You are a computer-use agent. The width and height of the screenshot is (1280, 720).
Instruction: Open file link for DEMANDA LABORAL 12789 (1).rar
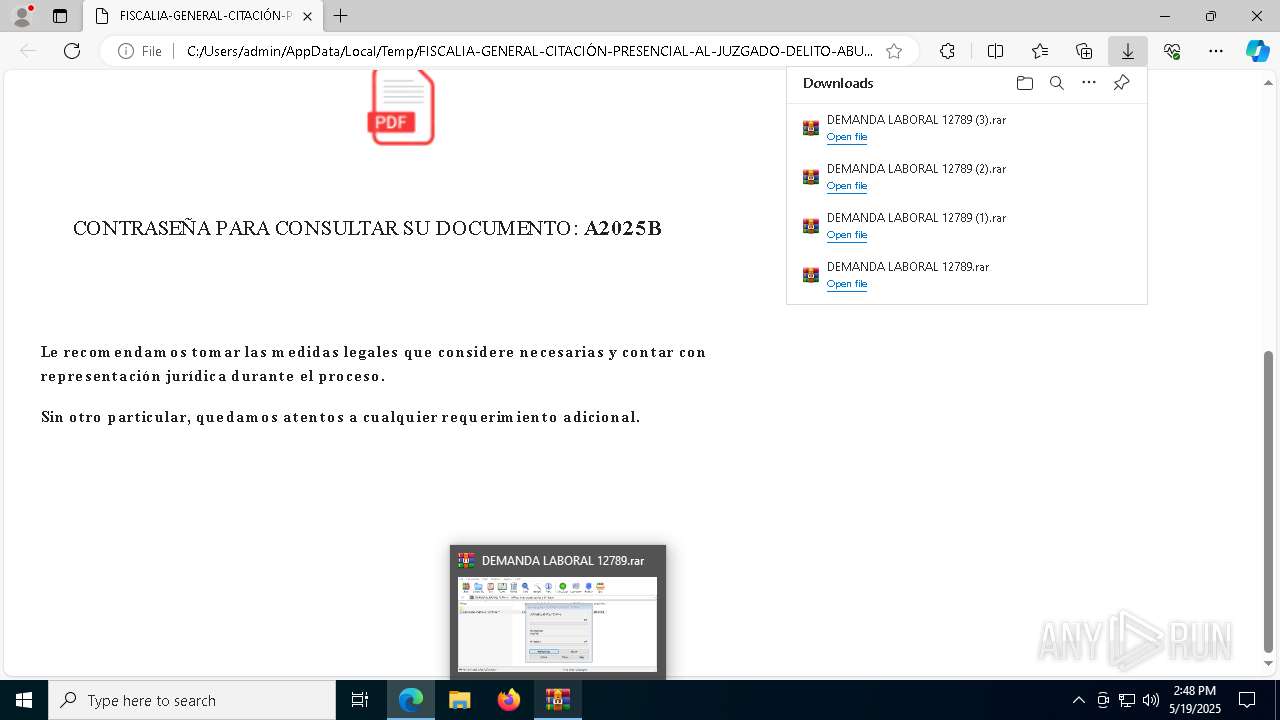point(846,235)
